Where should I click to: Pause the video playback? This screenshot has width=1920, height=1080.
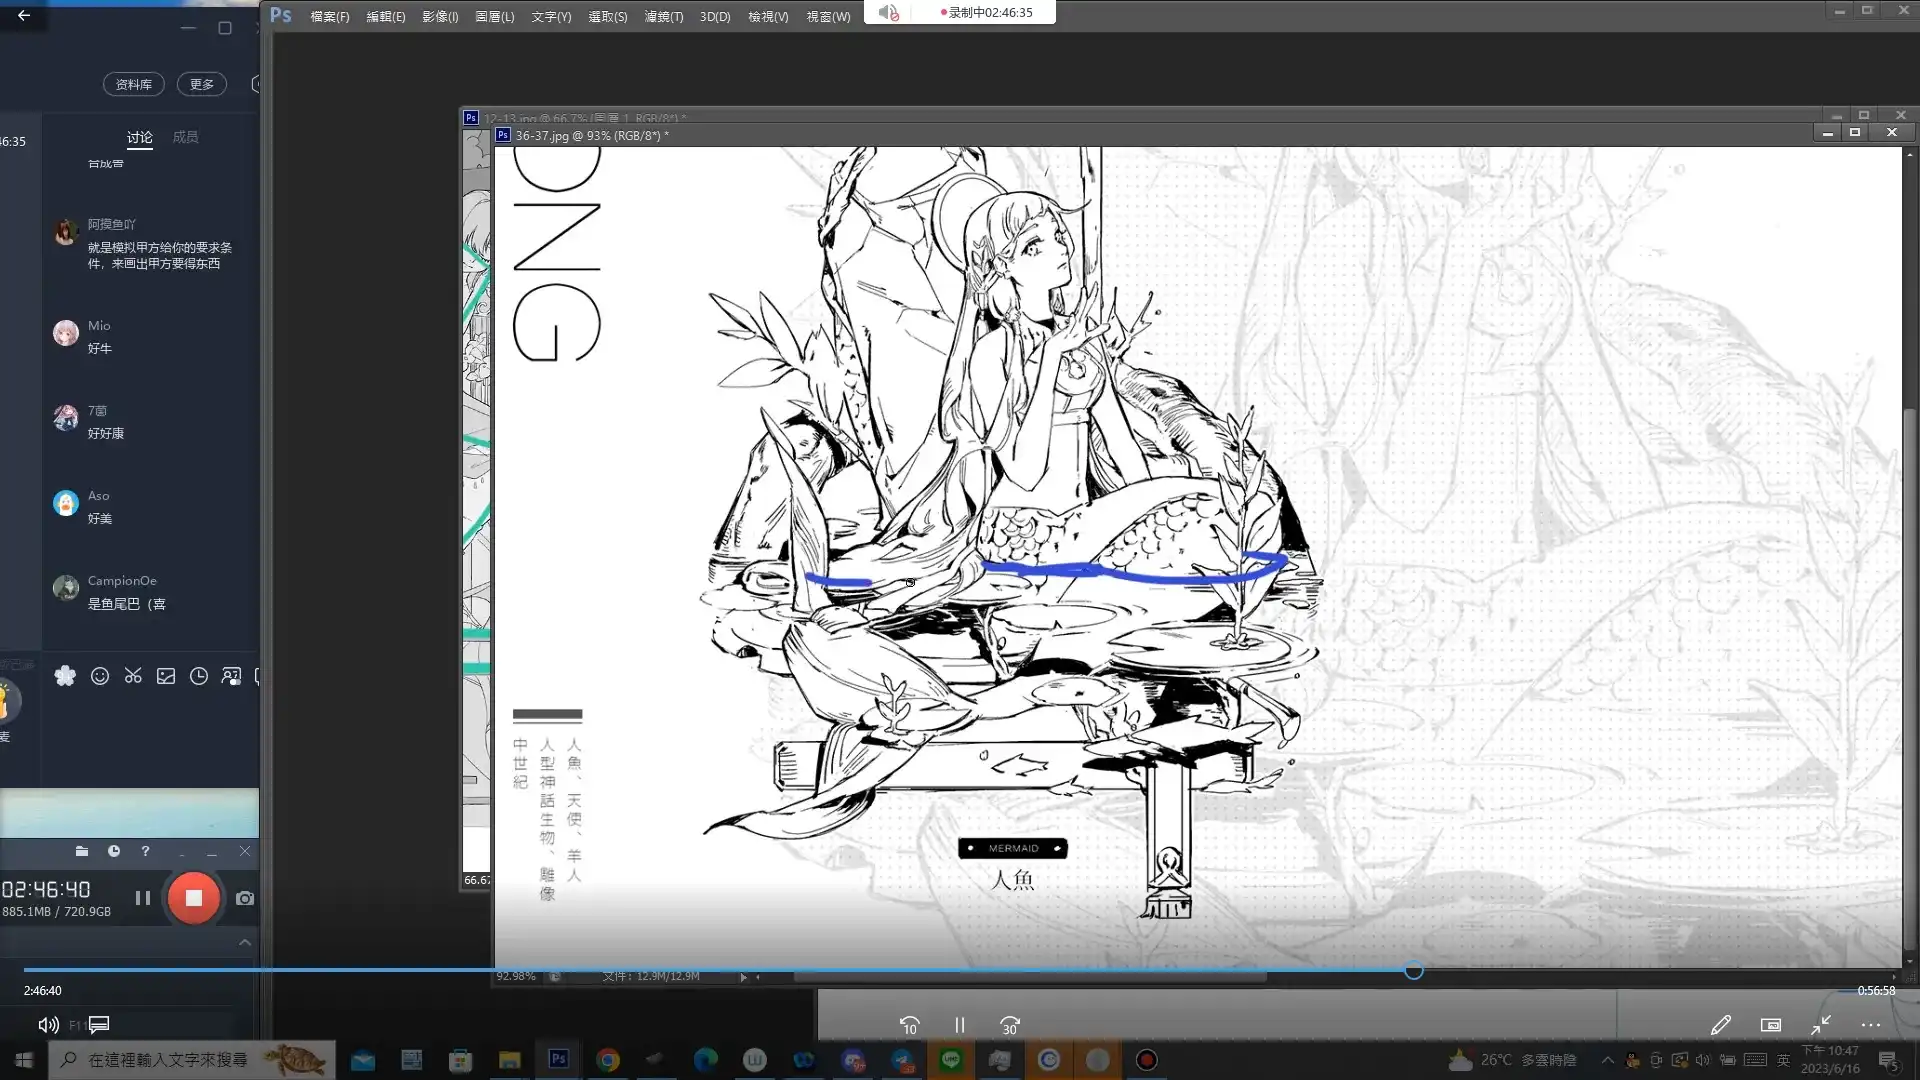coord(960,1025)
